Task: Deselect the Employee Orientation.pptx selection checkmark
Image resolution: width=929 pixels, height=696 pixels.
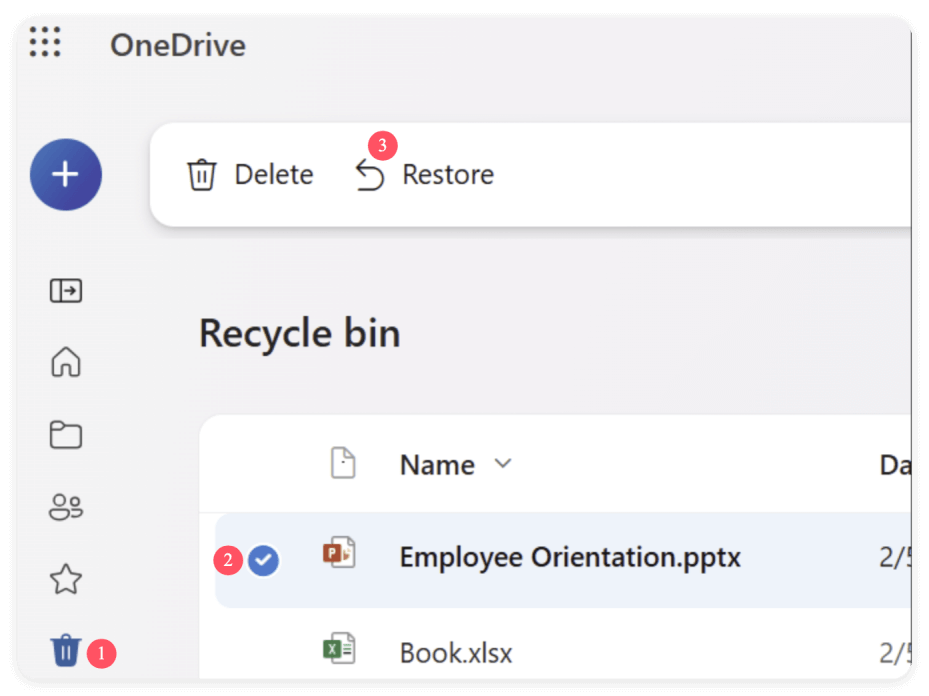Action: (263, 561)
